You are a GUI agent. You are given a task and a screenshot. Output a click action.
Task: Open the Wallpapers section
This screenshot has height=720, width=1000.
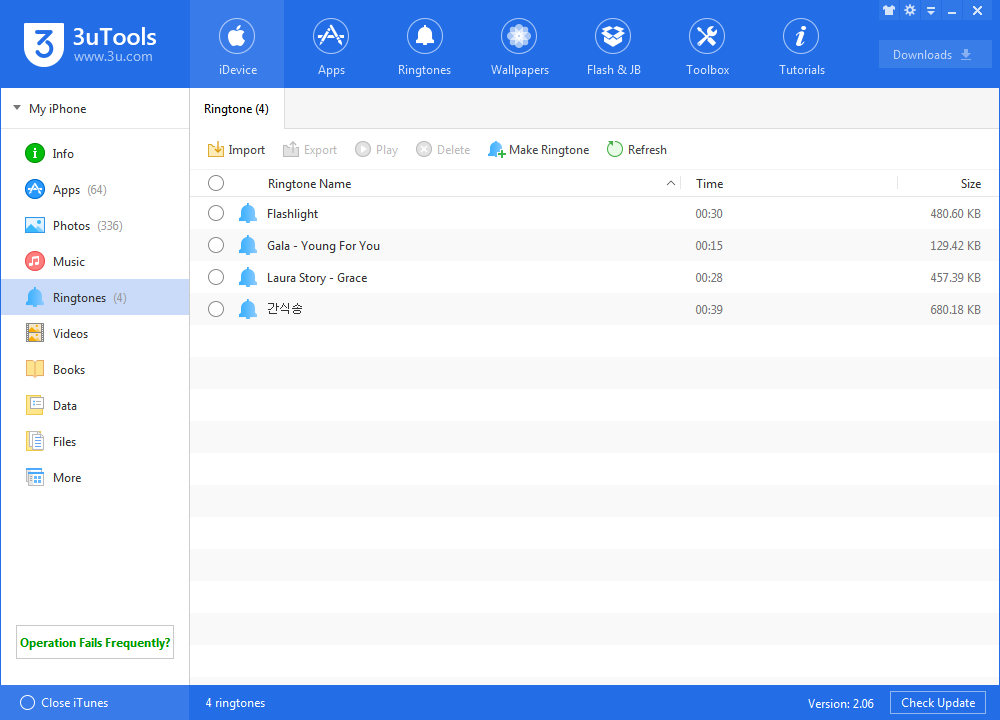pos(519,45)
